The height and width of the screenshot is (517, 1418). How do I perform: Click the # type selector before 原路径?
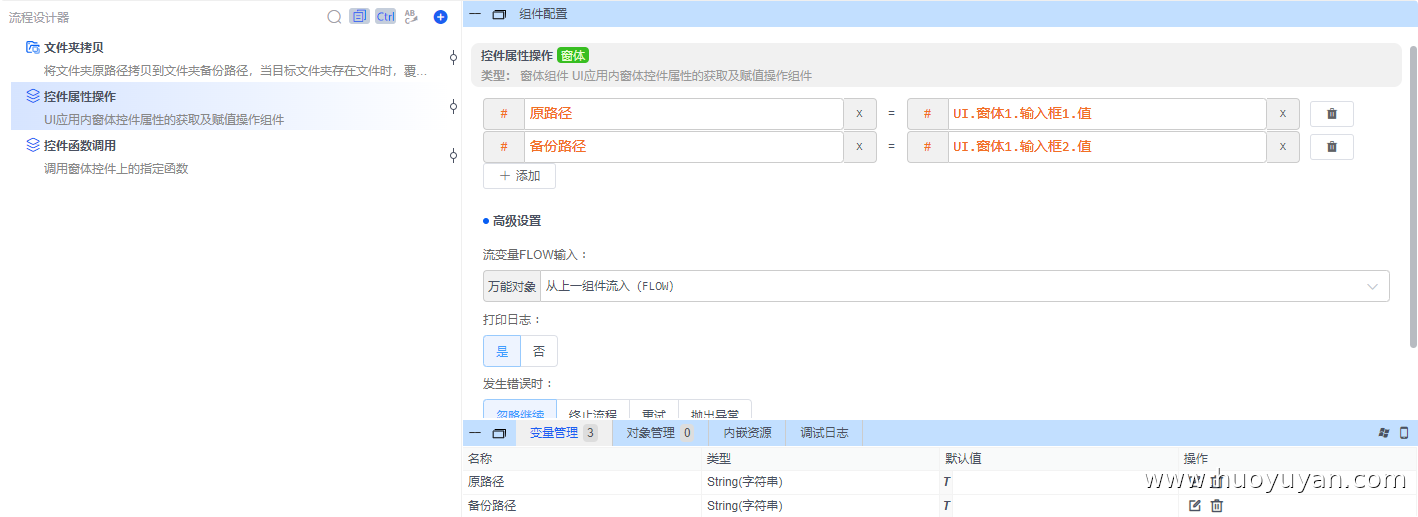click(x=504, y=114)
